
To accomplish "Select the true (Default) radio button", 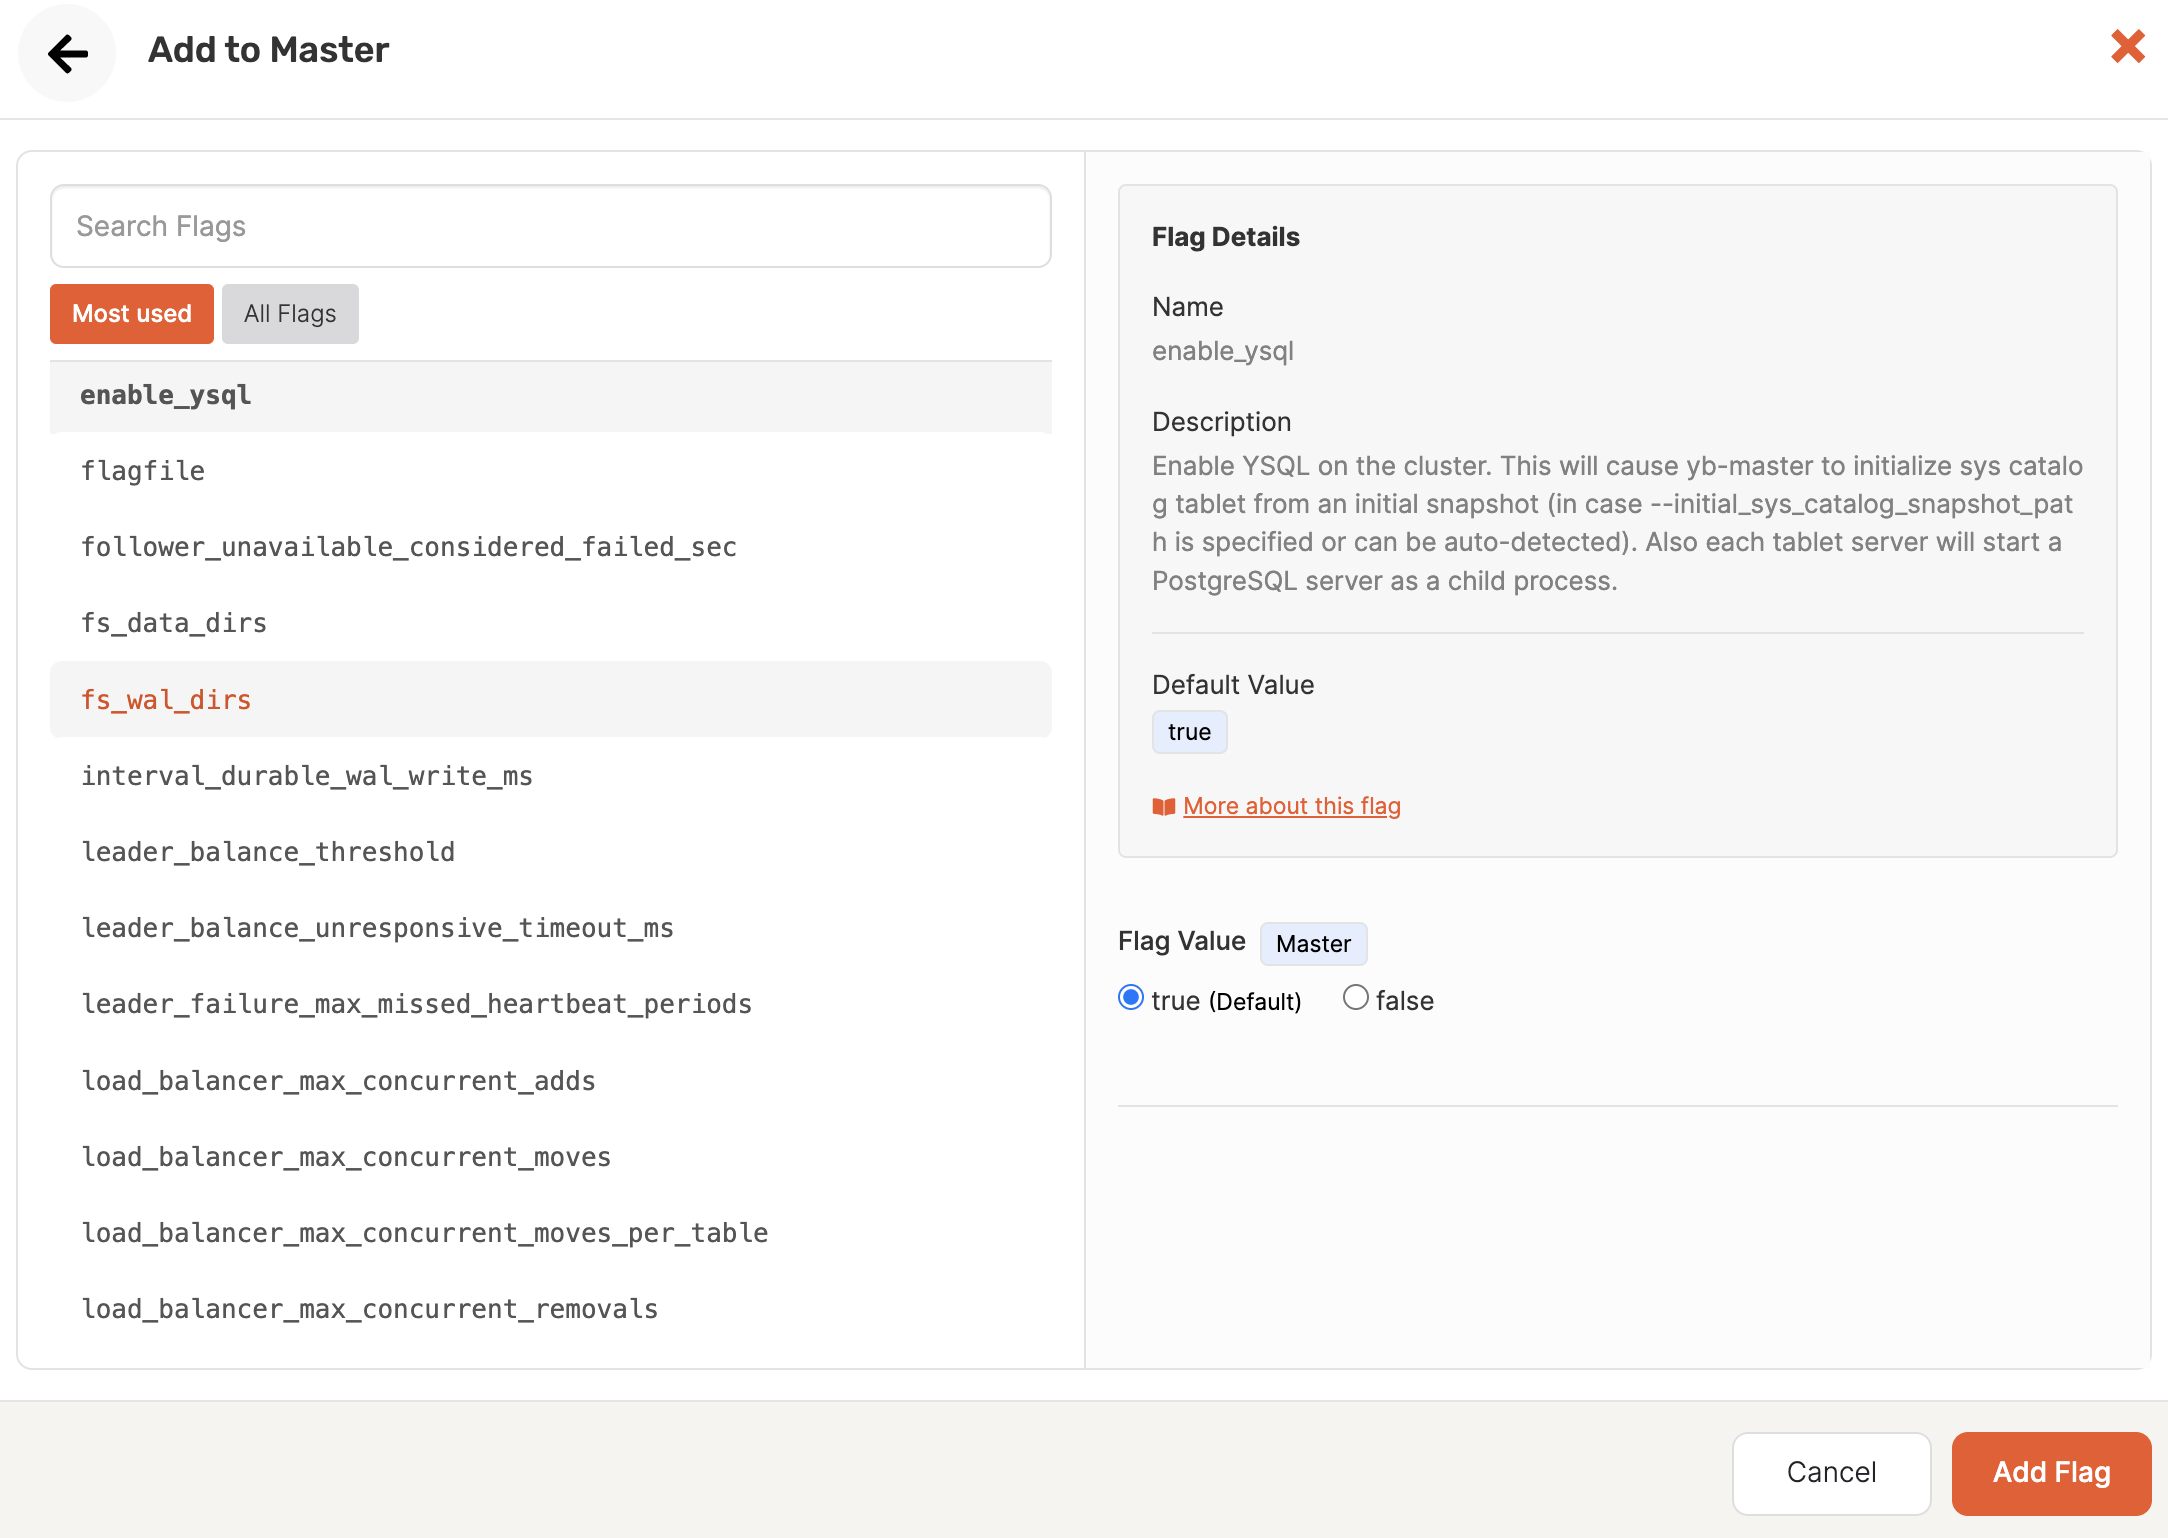I will (1131, 998).
